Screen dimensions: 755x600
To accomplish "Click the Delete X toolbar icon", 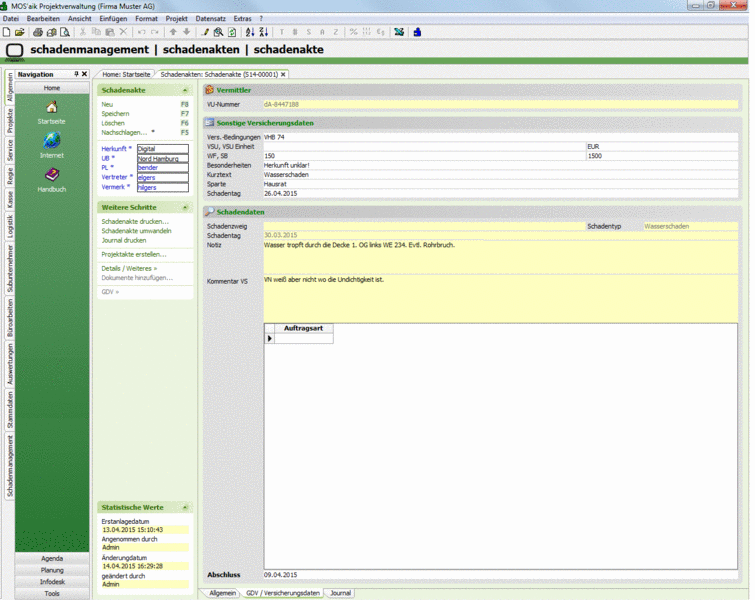I will [x=123, y=32].
